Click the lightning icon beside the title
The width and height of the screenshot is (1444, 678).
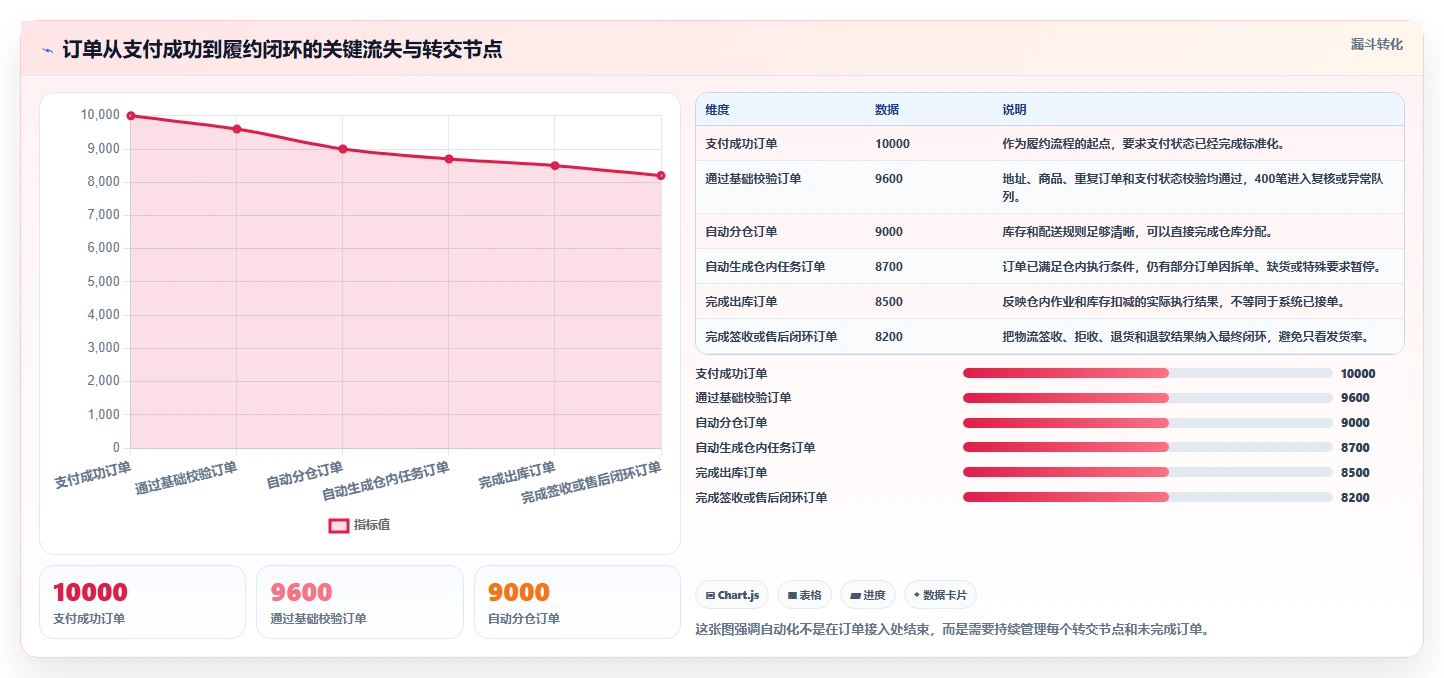coord(48,50)
